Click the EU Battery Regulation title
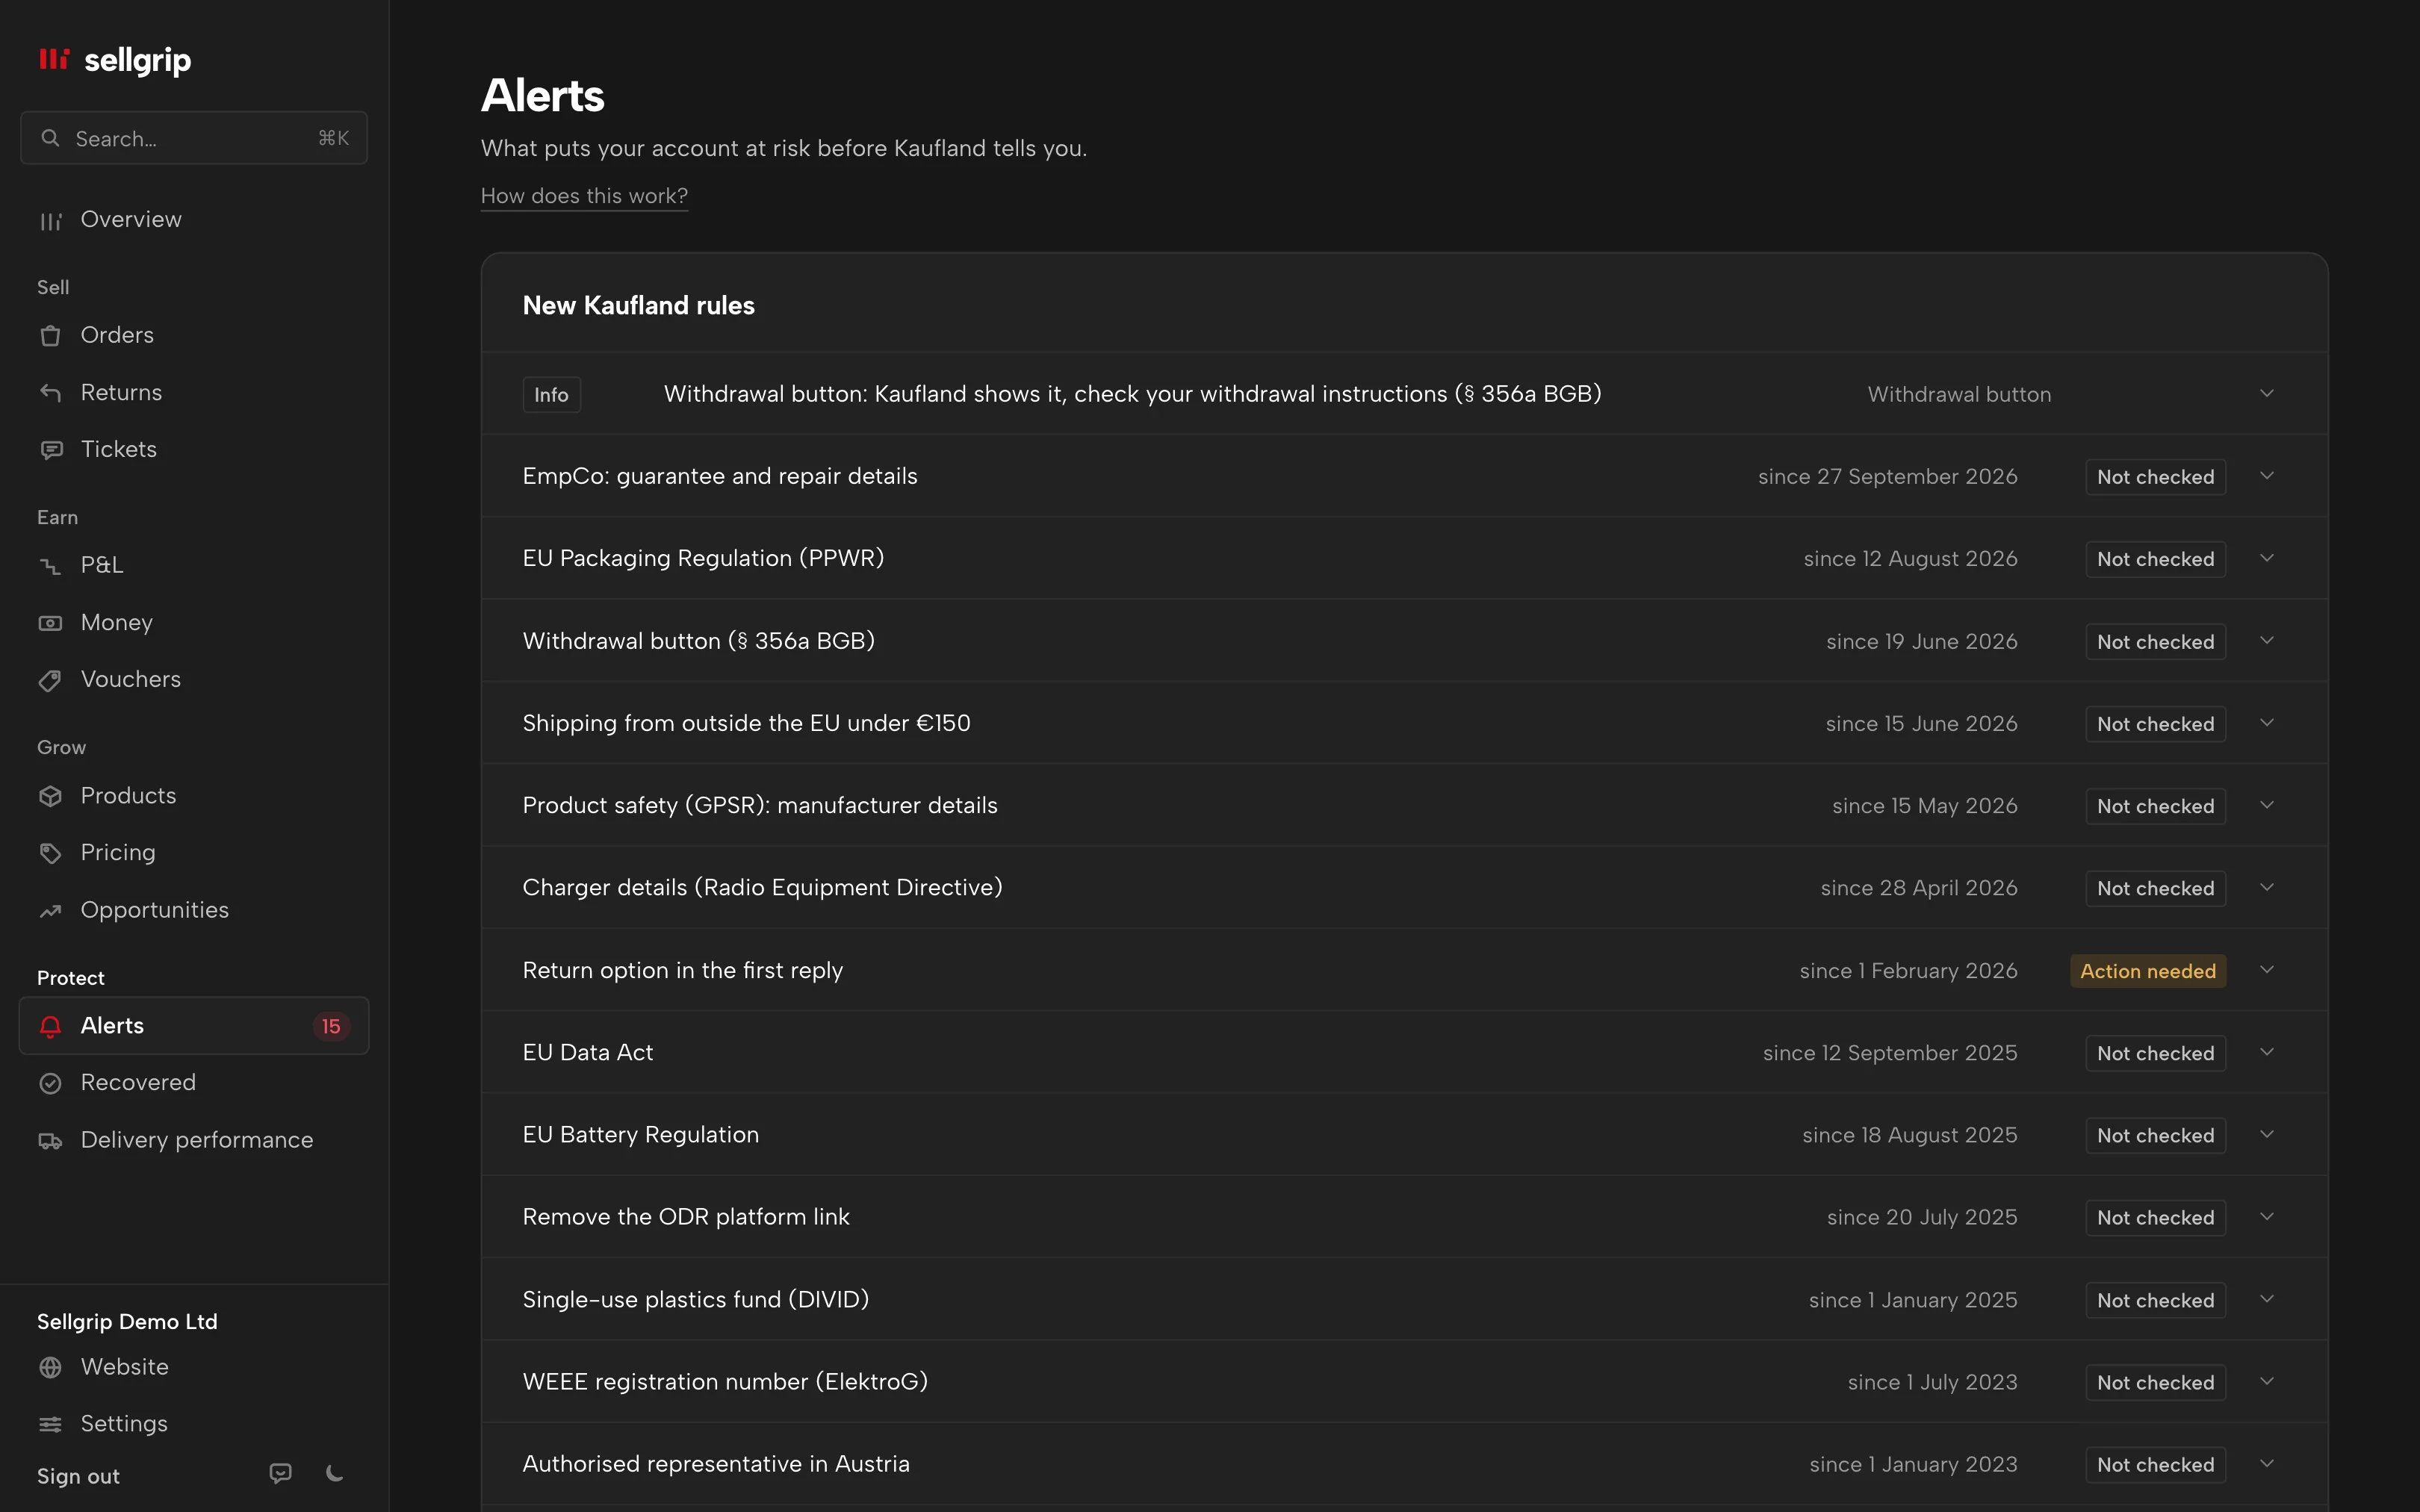Image resolution: width=2420 pixels, height=1512 pixels. coord(641,1135)
